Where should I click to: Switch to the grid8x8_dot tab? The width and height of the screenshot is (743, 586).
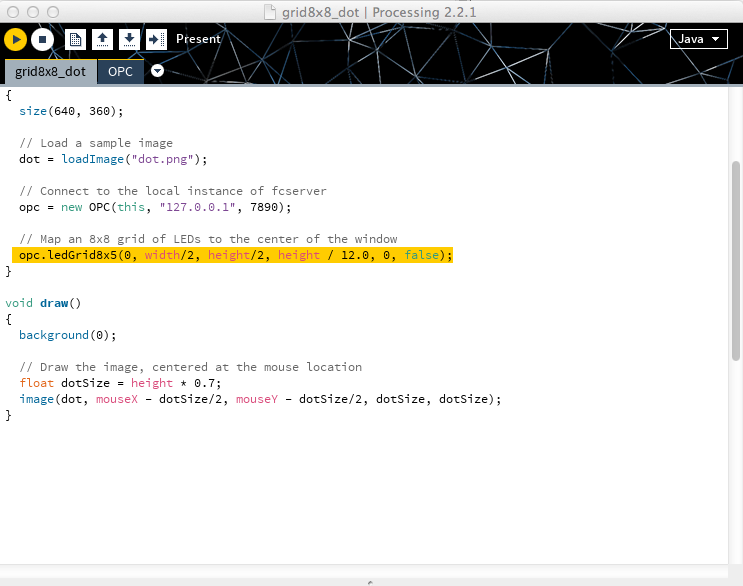pyautogui.click(x=50, y=72)
